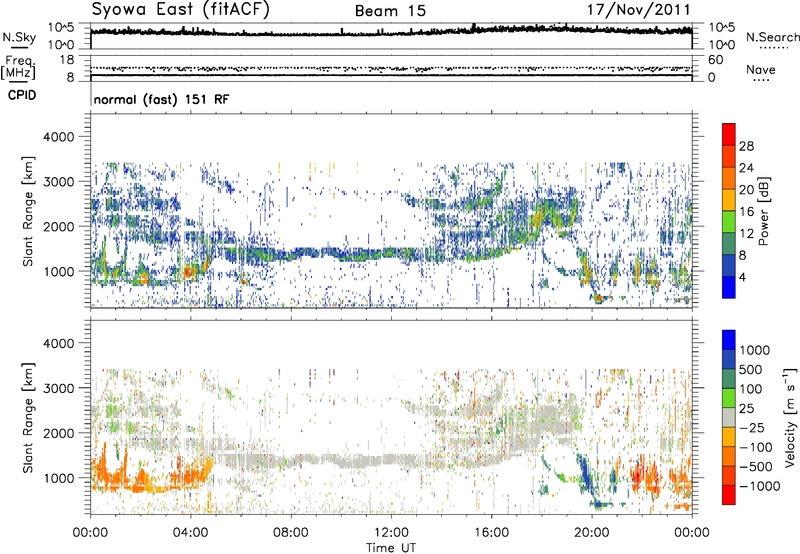The width and height of the screenshot is (800, 554).
Task: Click the "10^0" tick beside N.Search label
Action: click(x=721, y=45)
